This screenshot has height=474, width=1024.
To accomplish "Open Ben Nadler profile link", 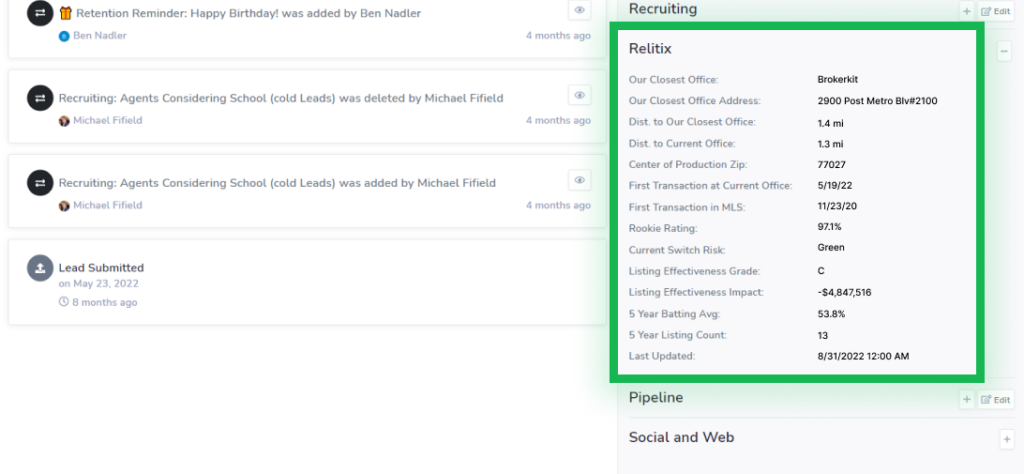I will [100, 35].
